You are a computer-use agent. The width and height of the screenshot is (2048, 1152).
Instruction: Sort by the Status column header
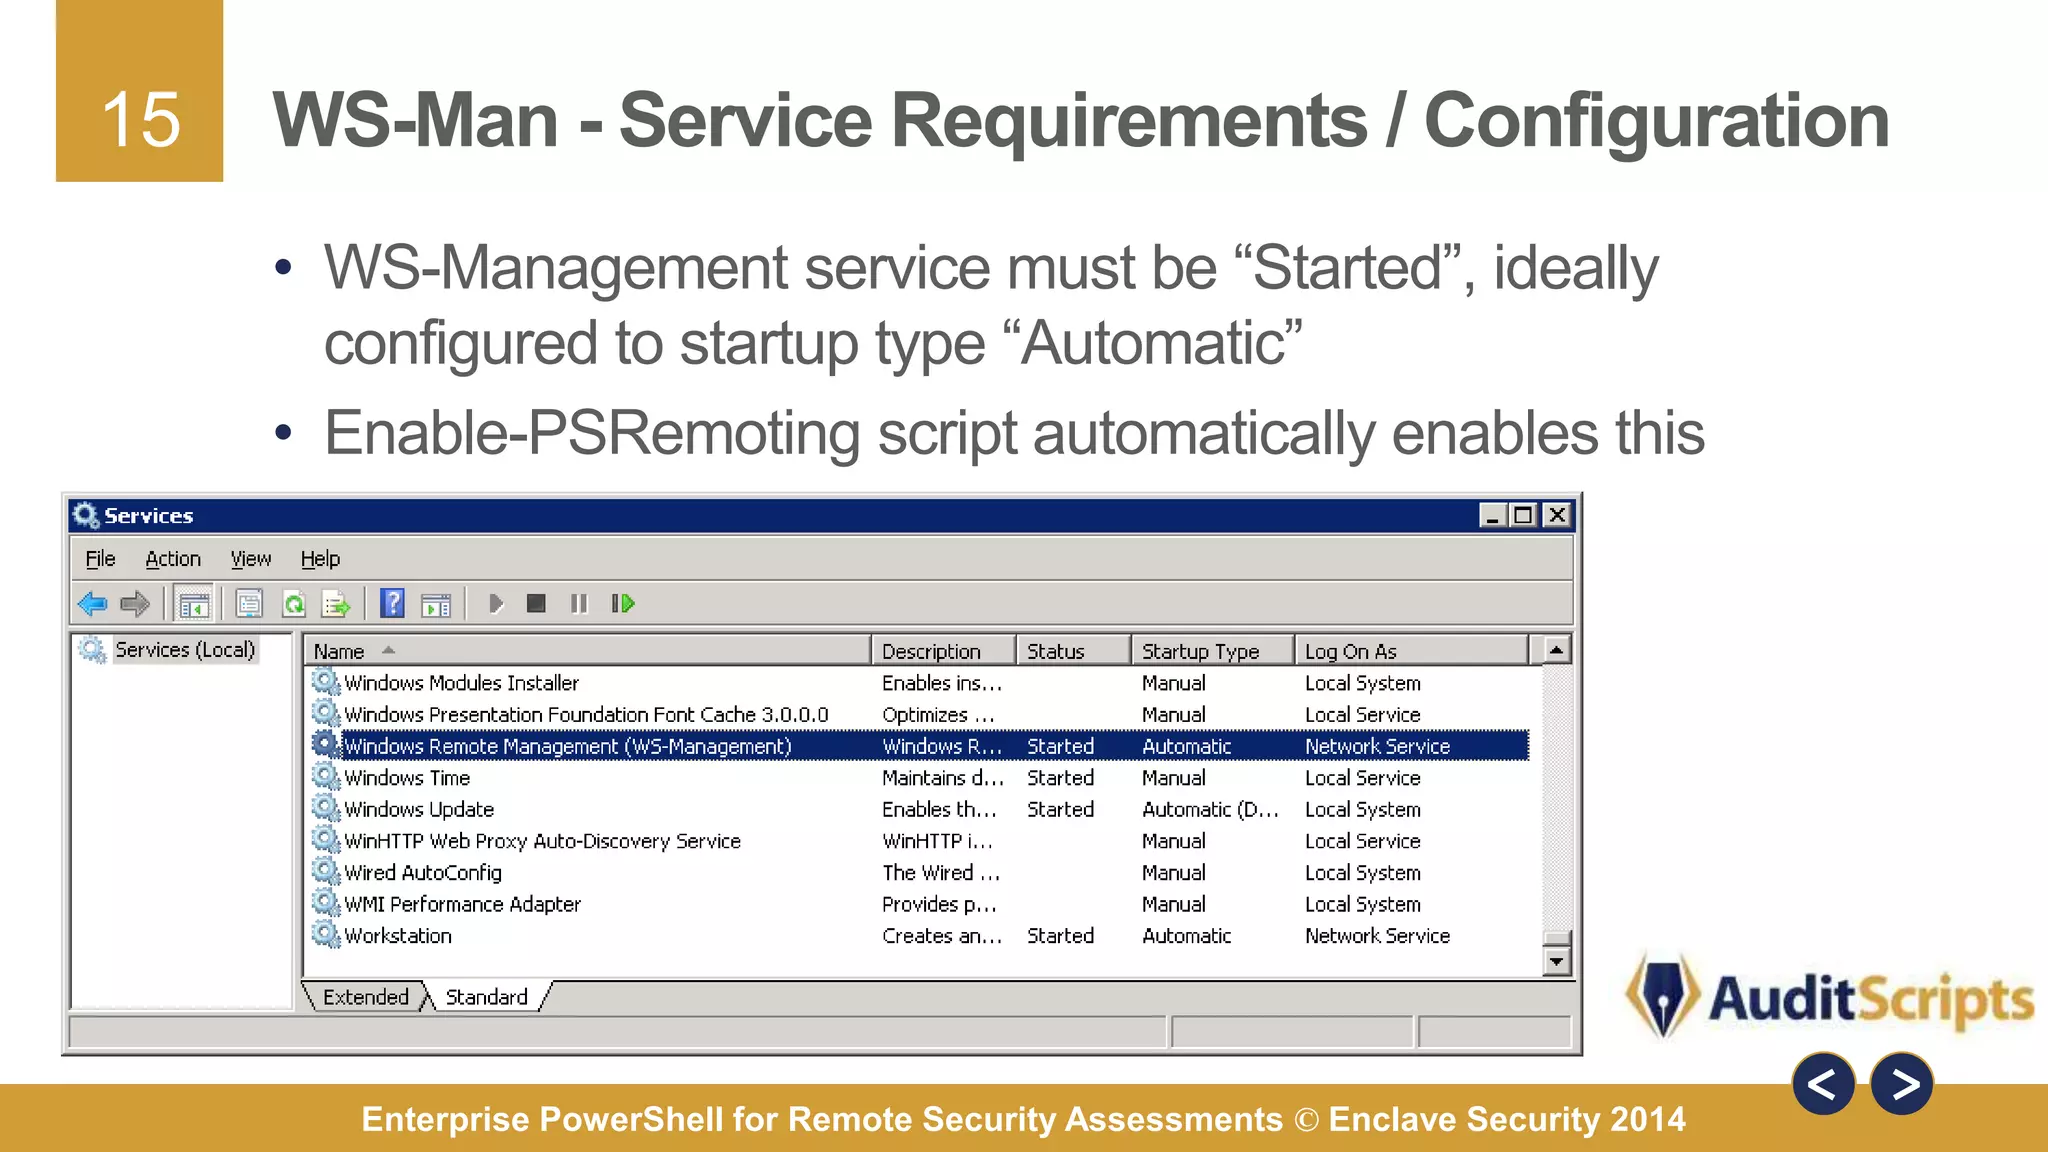click(x=1074, y=650)
